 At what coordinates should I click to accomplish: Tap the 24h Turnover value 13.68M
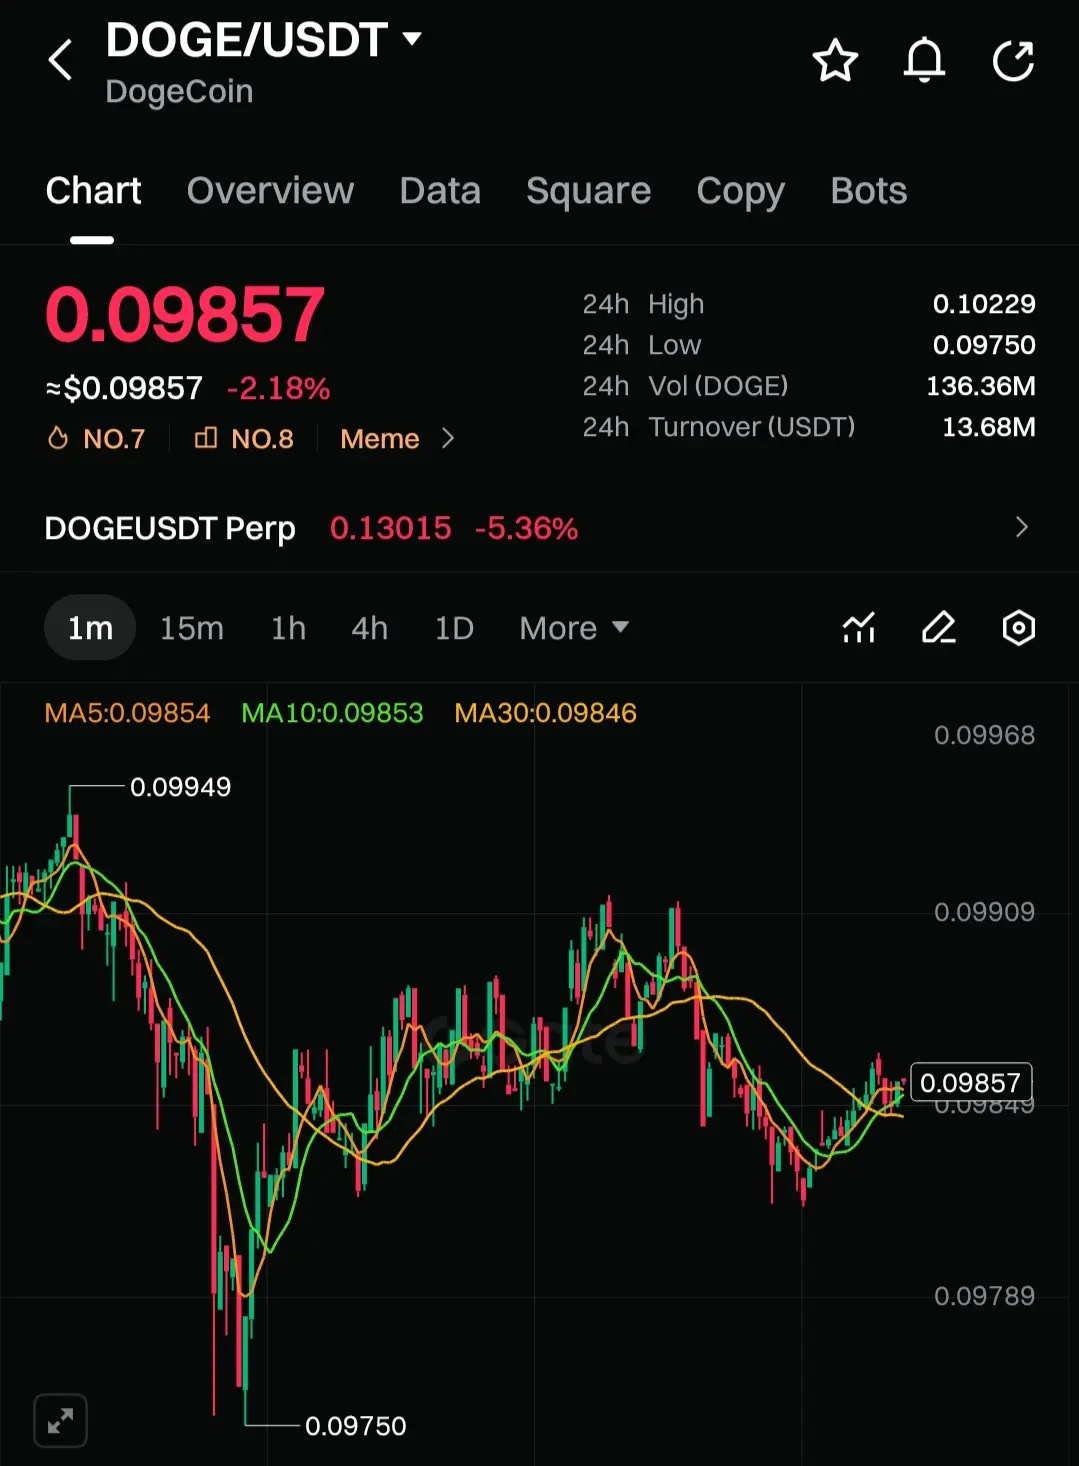tap(989, 427)
